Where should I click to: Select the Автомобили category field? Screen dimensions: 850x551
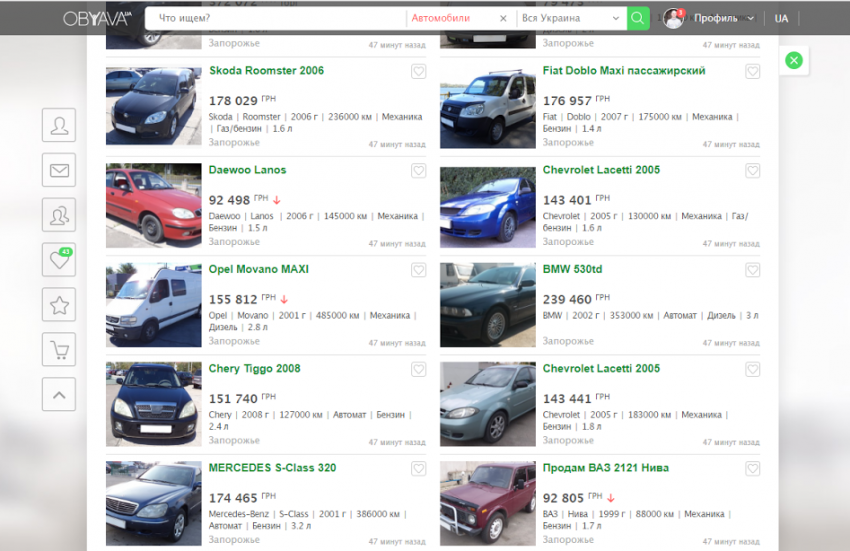point(453,18)
